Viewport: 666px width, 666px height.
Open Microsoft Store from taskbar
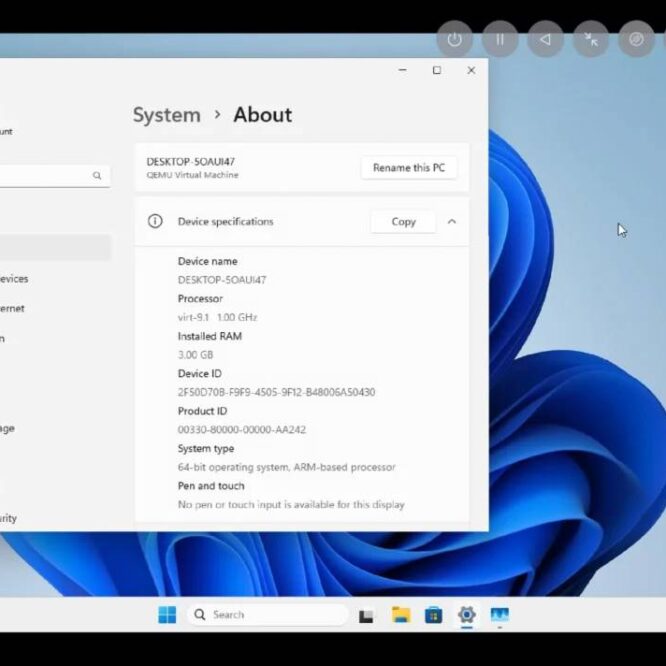(433, 615)
